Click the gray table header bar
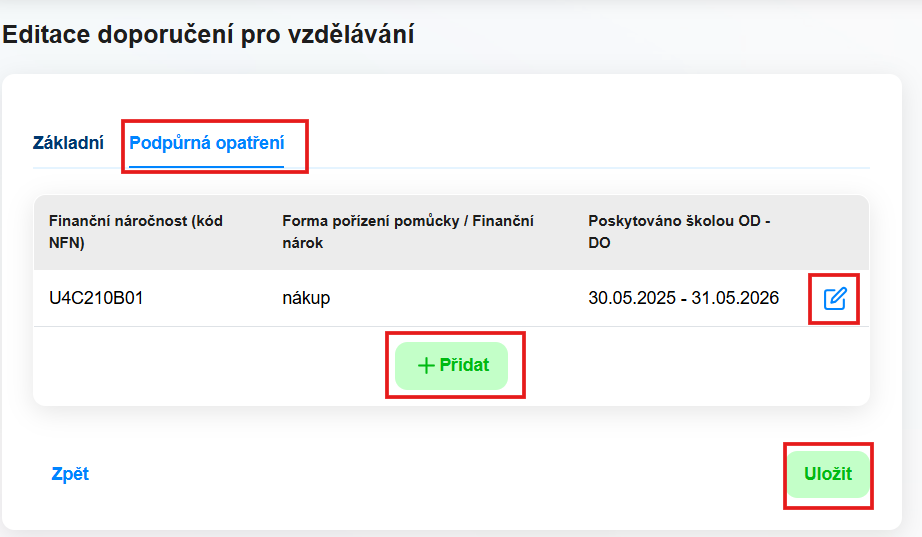This screenshot has width=922, height=537. click(x=451, y=232)
